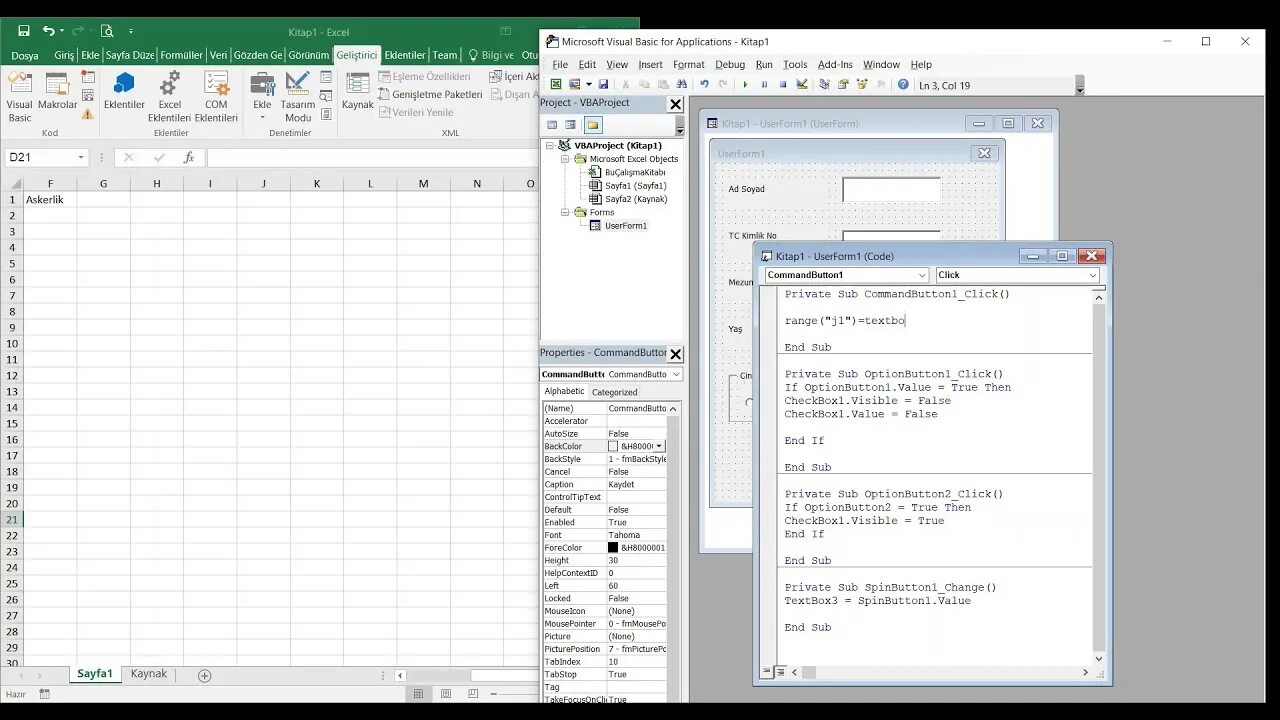
Task: Click the Reset stop icon in VBA toolbar
Action: click(x=782, y=85)
